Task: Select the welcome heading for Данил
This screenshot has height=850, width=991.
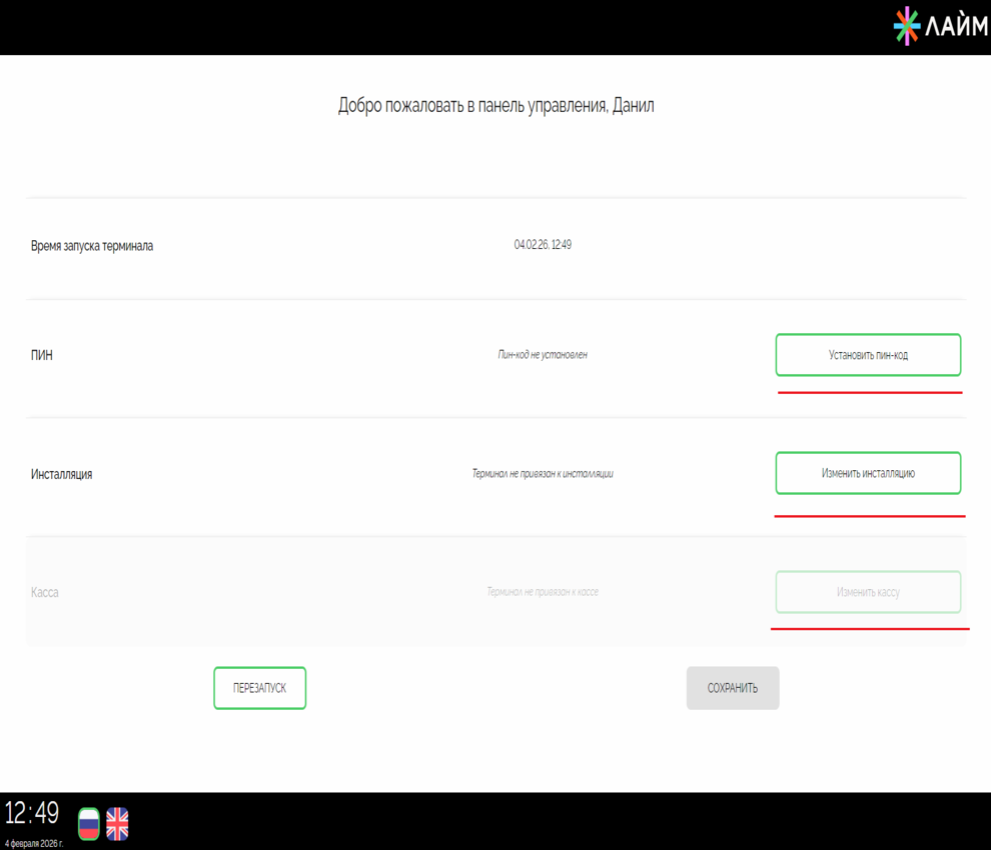Action: (496, 106)
